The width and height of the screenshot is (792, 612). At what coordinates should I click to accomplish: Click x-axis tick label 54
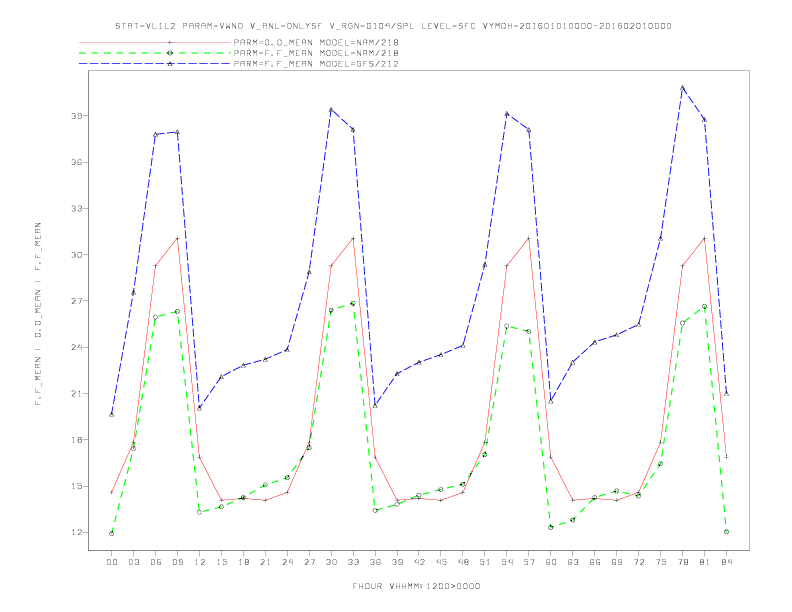click(507, 562)
